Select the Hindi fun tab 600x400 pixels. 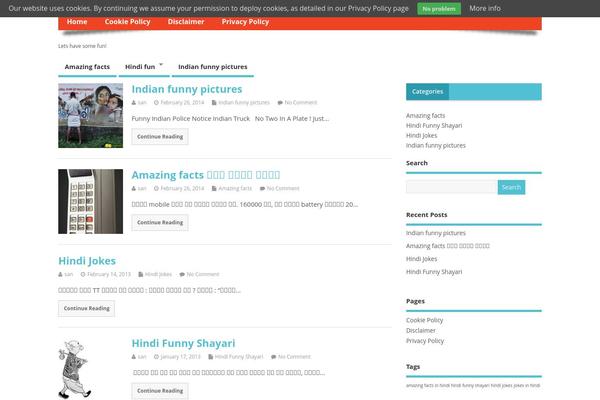click(x=140, y=67)
